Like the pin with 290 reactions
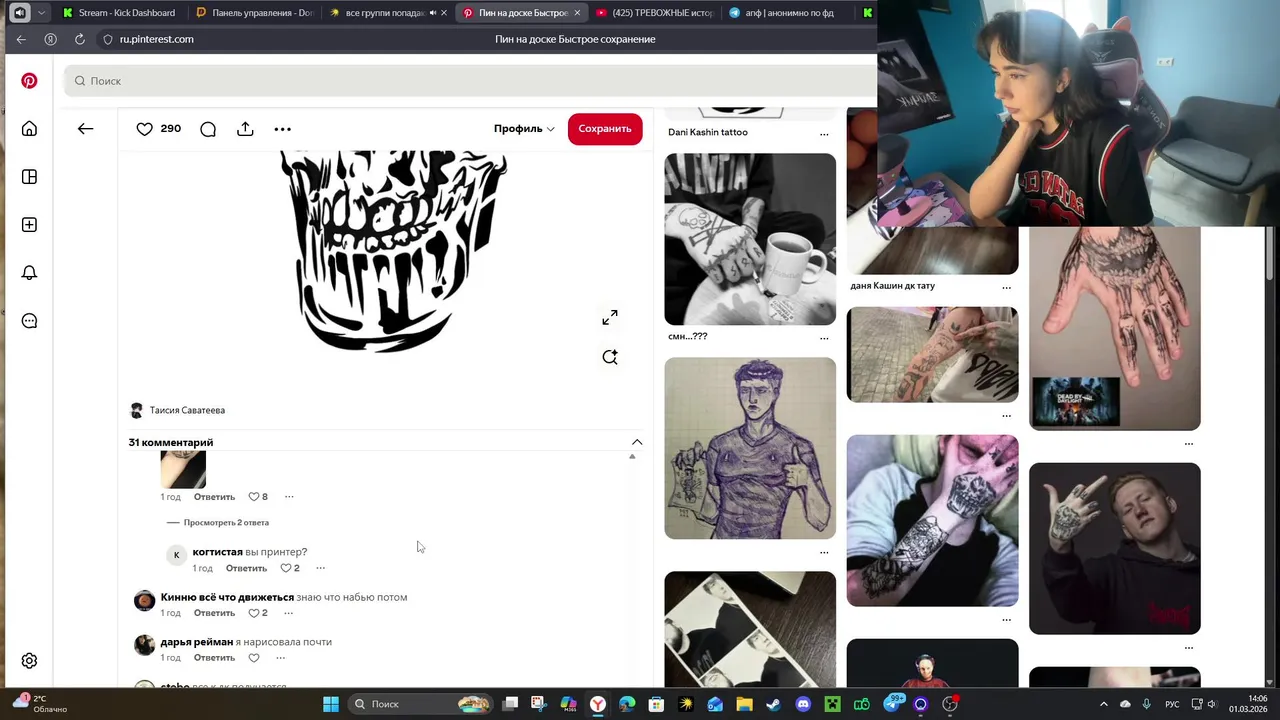The image size is (1280, 720). point(145,129)
